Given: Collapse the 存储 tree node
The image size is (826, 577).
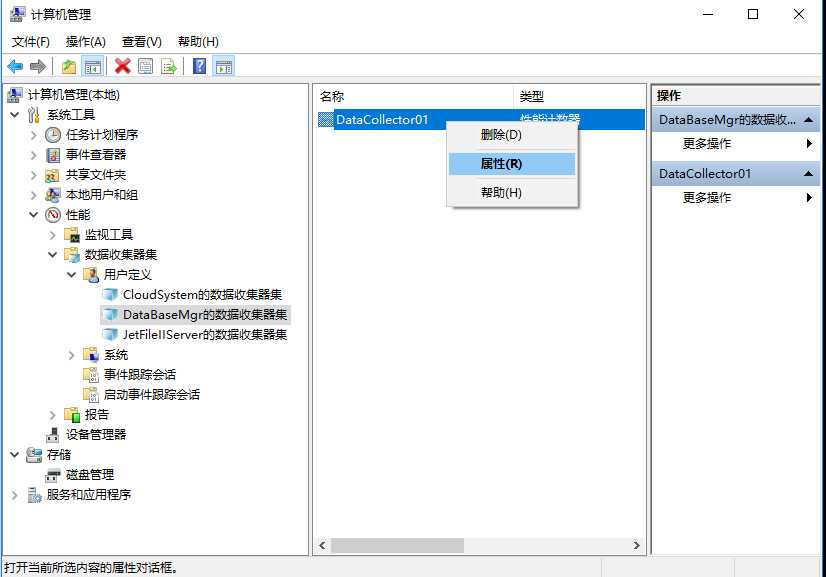Looking at the screenshot, I should [x=15, y=455].
